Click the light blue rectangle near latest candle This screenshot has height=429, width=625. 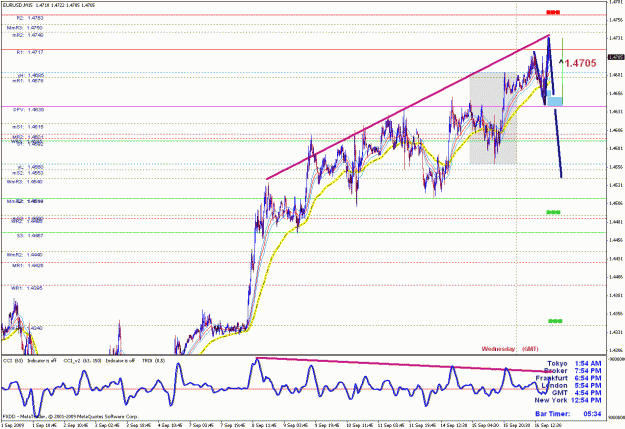click(555, 101)
